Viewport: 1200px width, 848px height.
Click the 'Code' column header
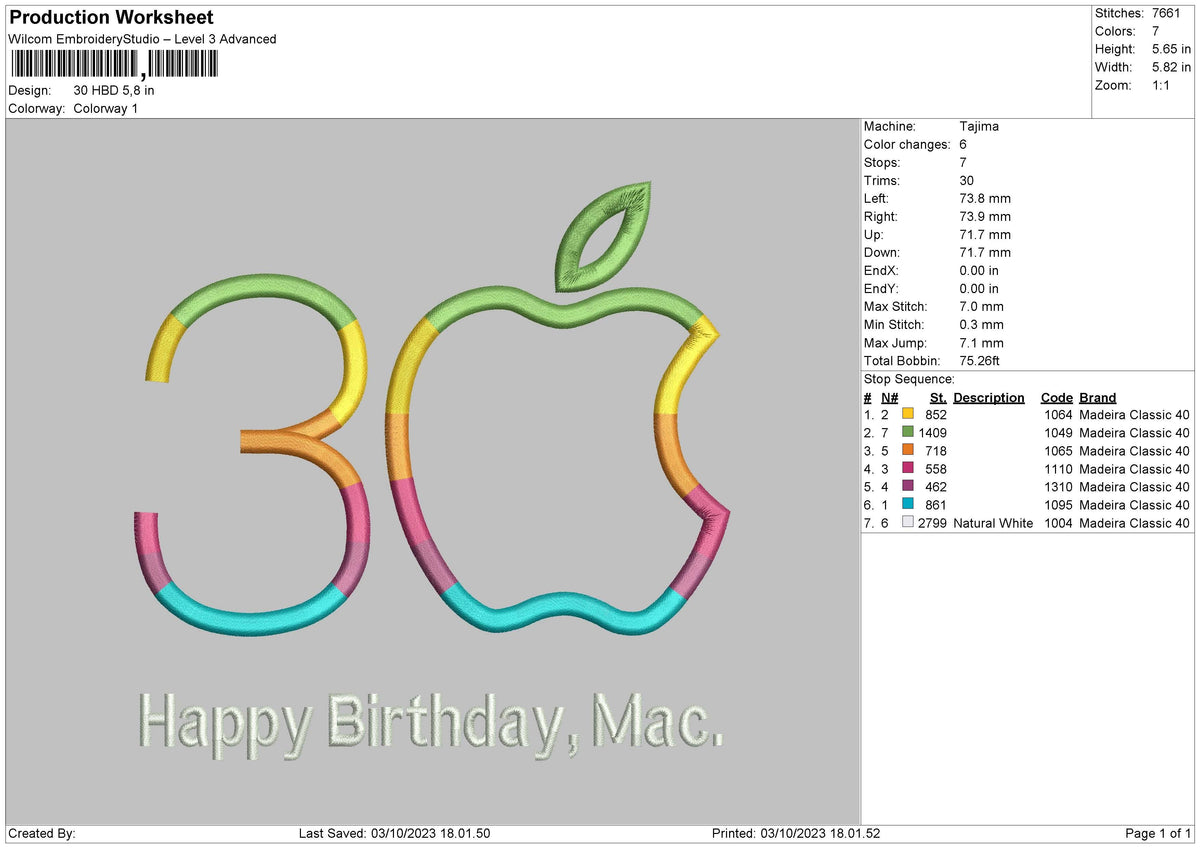coord(1057,398)
